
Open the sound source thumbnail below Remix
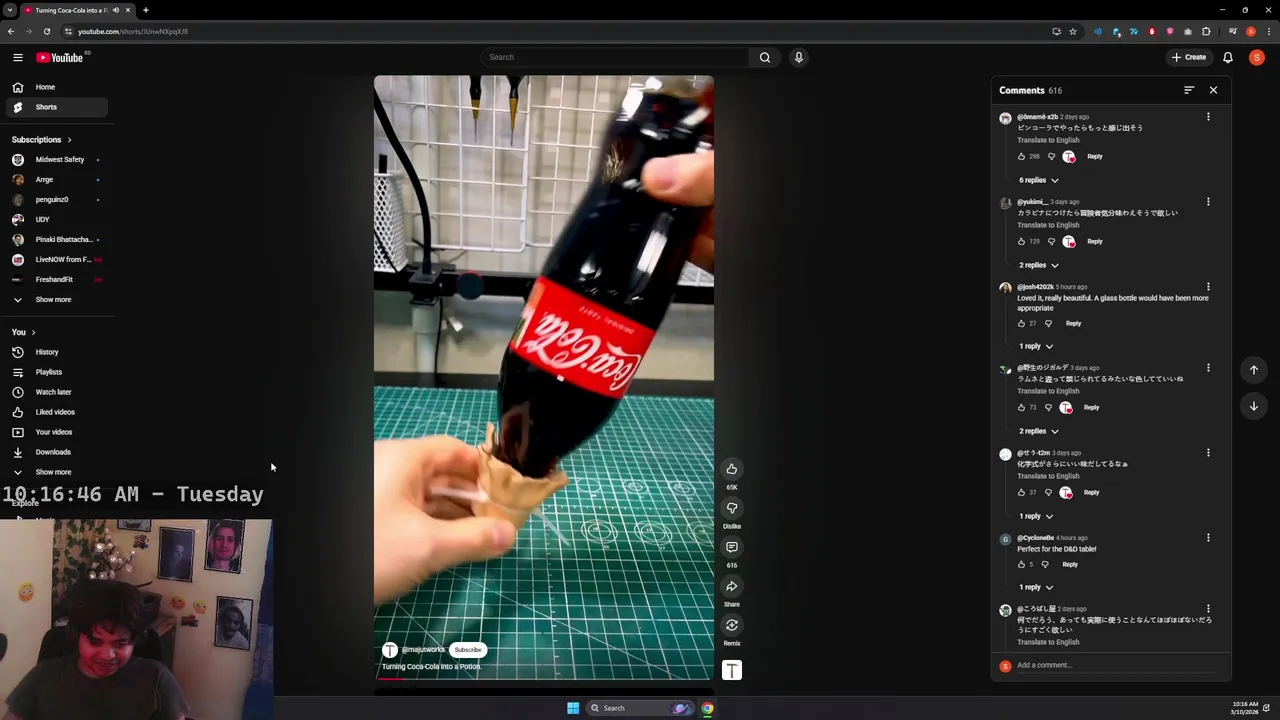point(732,671)
